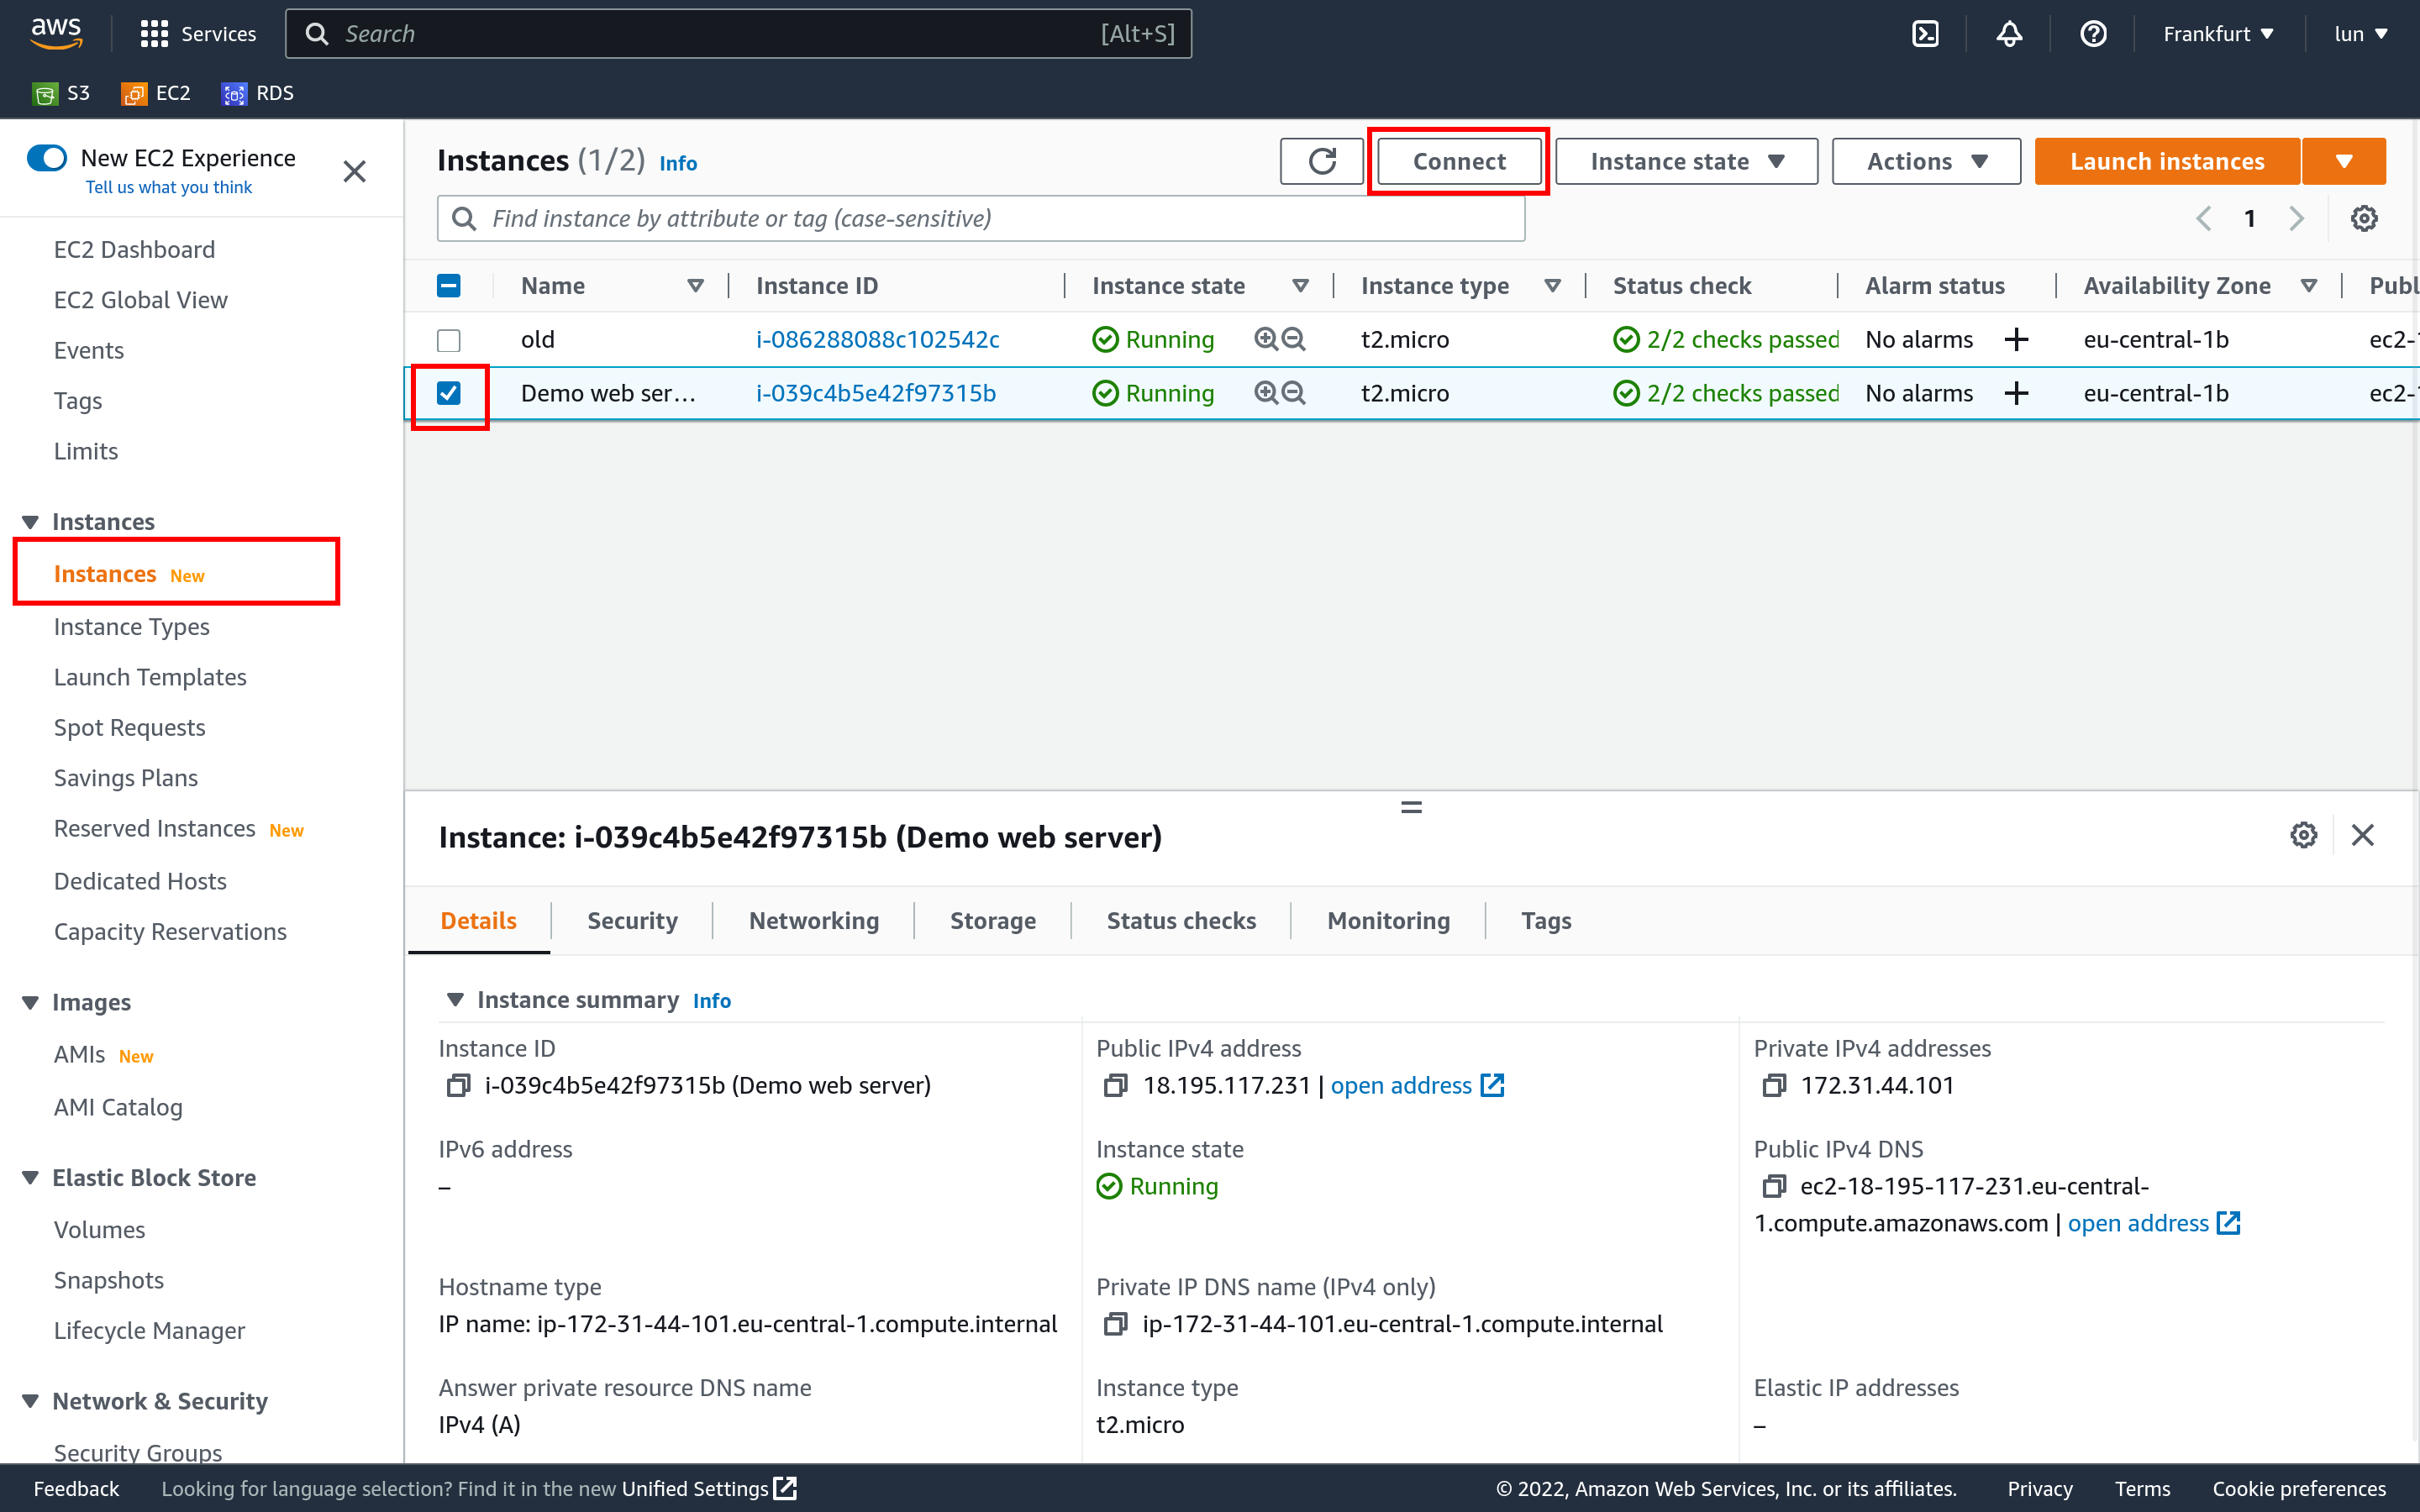
Task: Copy the Public IPv4 DNS name
Action: [x=1774, y=1186]
